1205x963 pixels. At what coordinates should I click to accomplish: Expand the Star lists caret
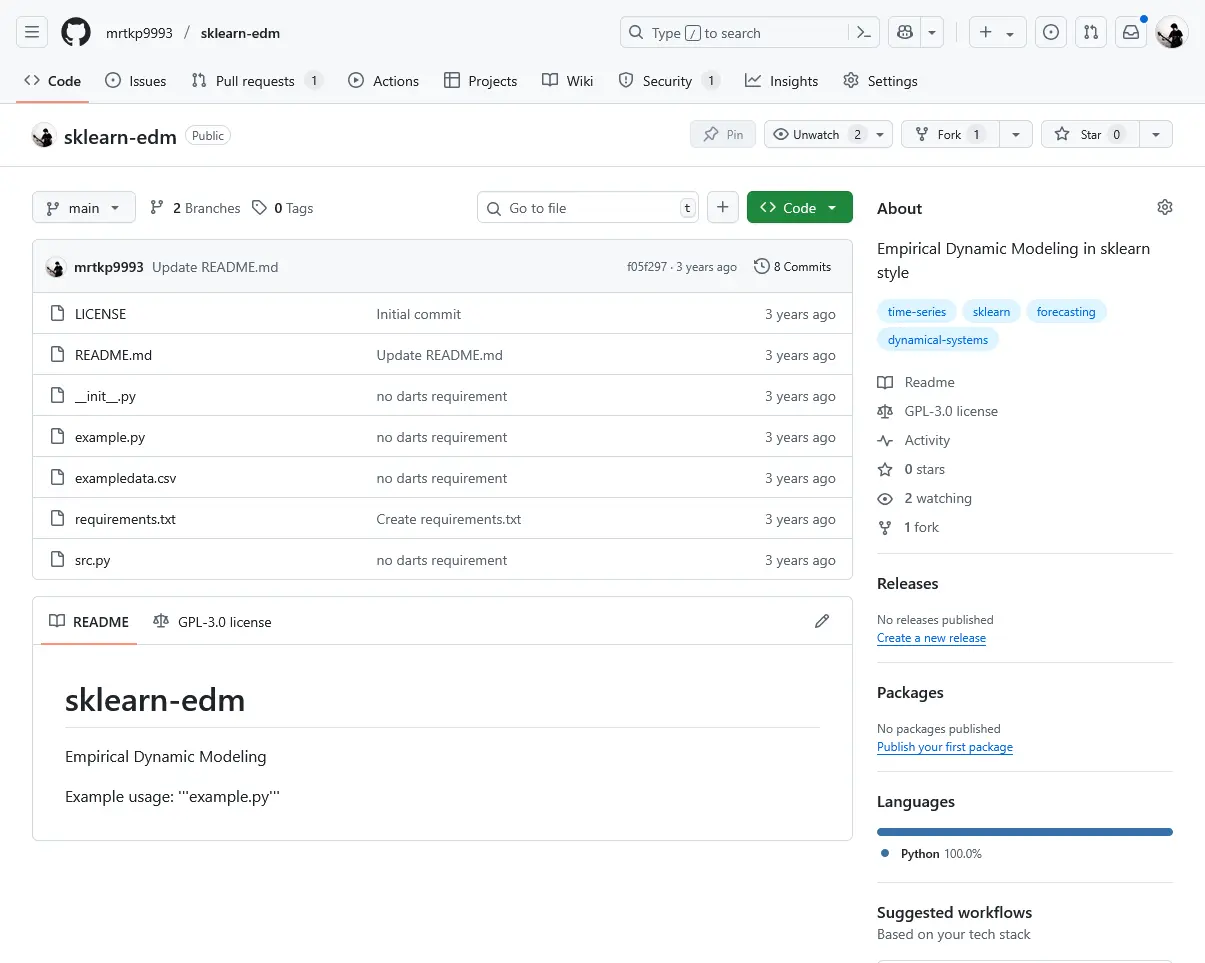pos(1156,134)
